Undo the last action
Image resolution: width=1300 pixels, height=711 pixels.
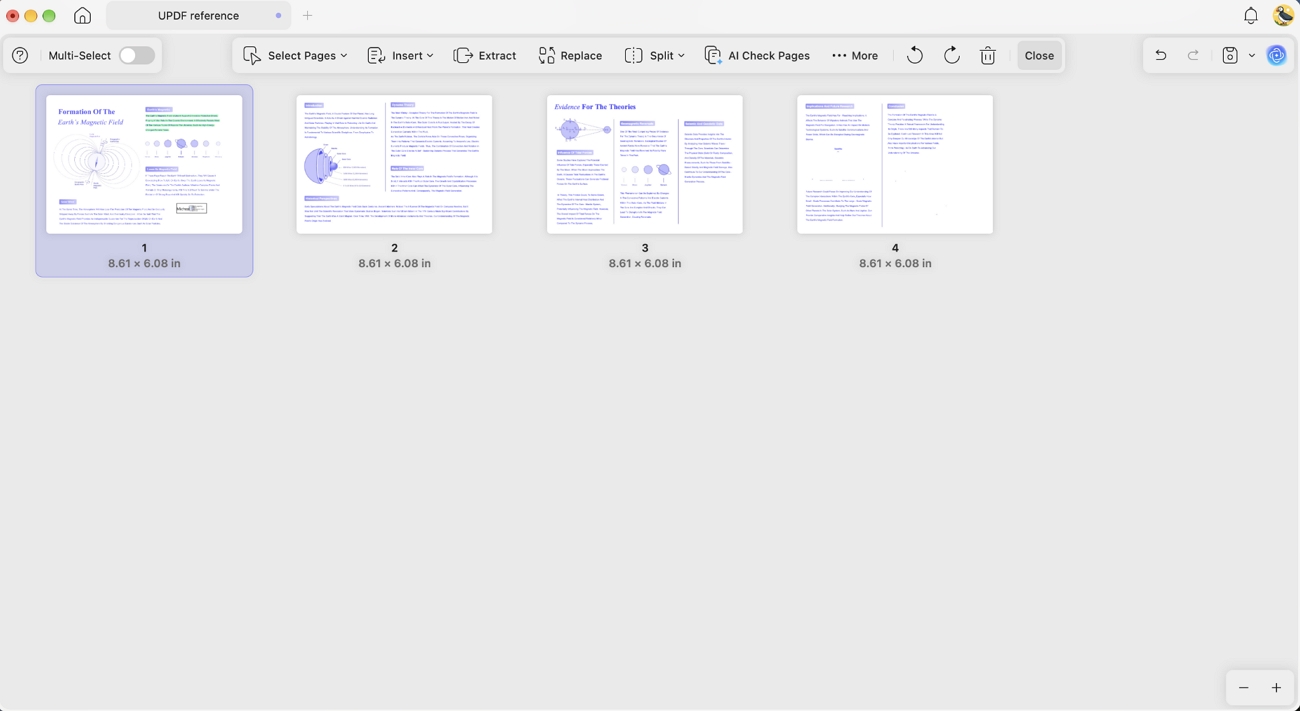[x=1161, y=56]
